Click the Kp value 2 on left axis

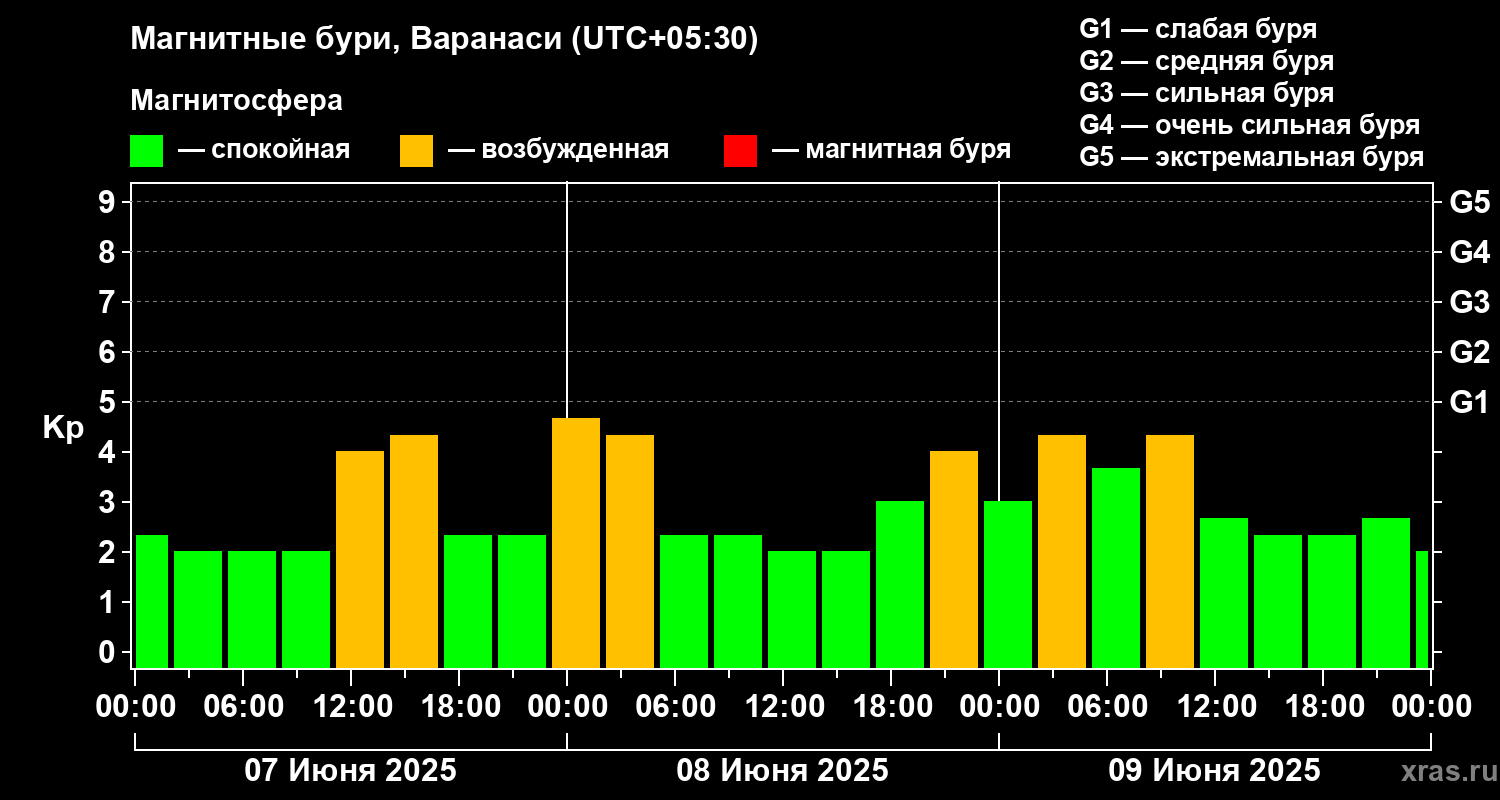click(109, 552)
